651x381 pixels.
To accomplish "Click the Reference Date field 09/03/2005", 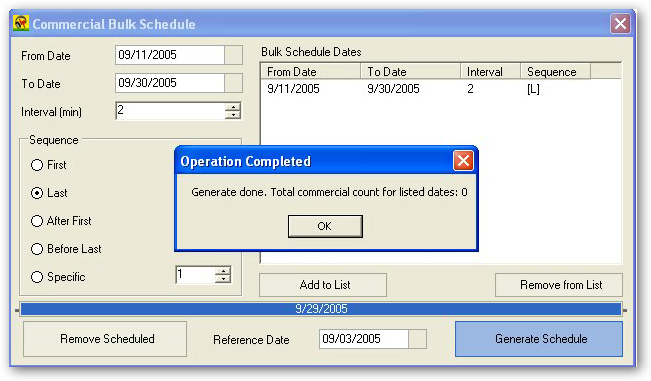I will coord(364,339).
